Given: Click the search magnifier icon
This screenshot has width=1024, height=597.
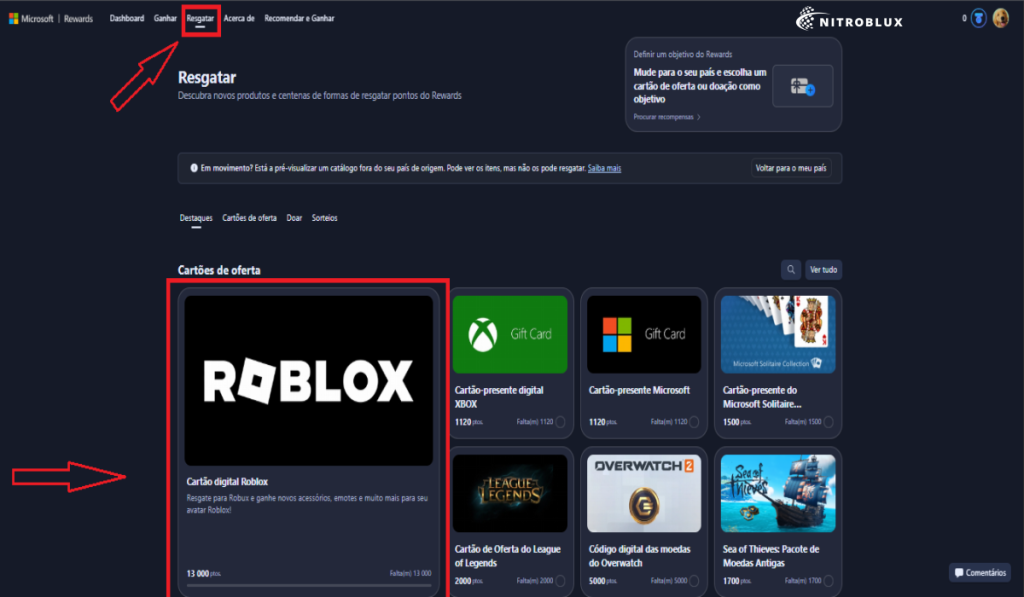Looking at the screenshot, I should pyautogui.click(x=791, y=269).
